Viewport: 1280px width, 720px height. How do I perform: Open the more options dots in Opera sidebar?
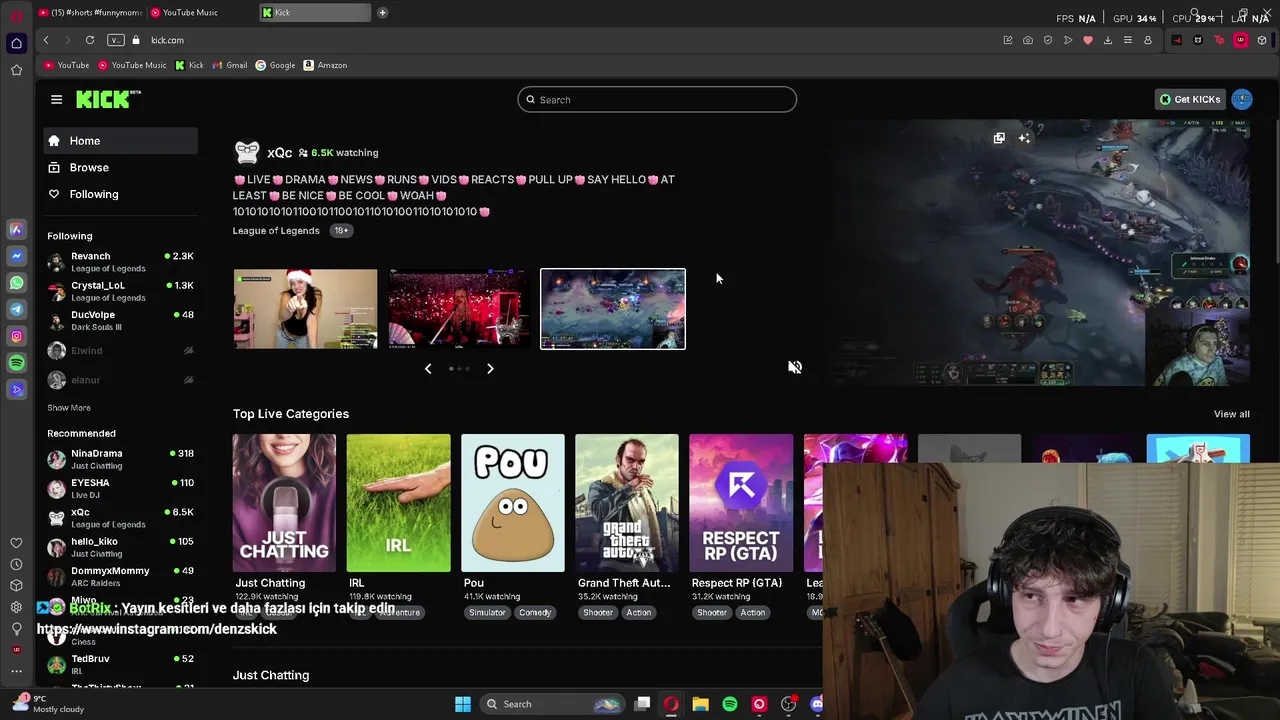coord(16,671)
